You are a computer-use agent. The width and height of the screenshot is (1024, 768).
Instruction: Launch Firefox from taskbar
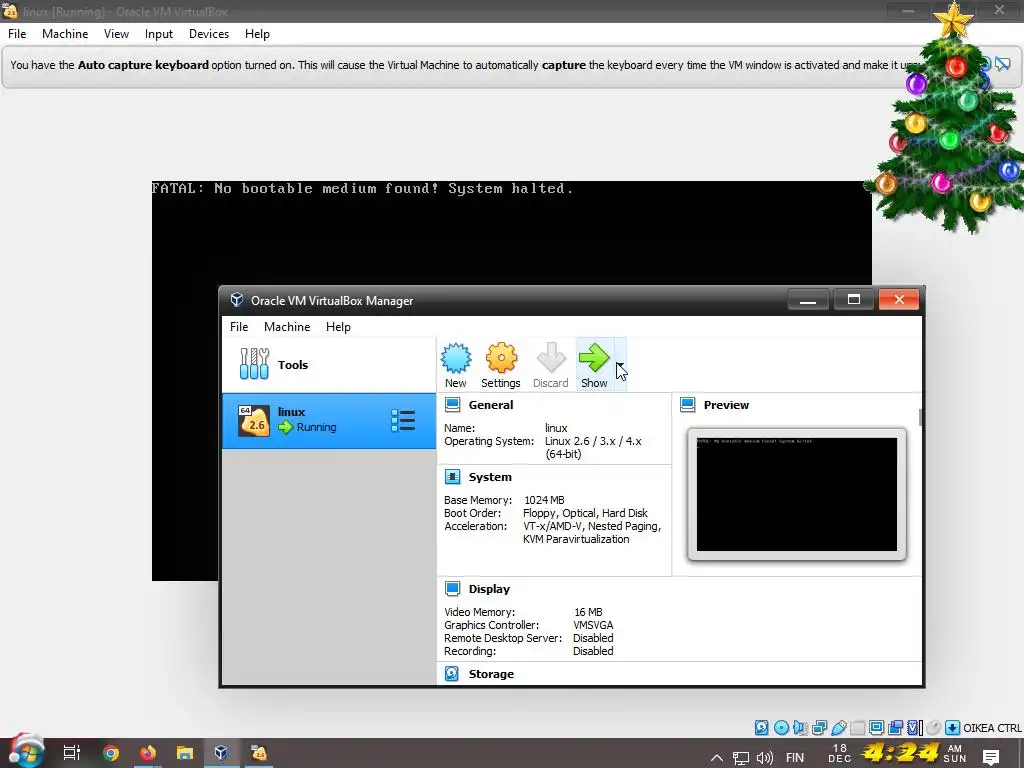[148, 753]
